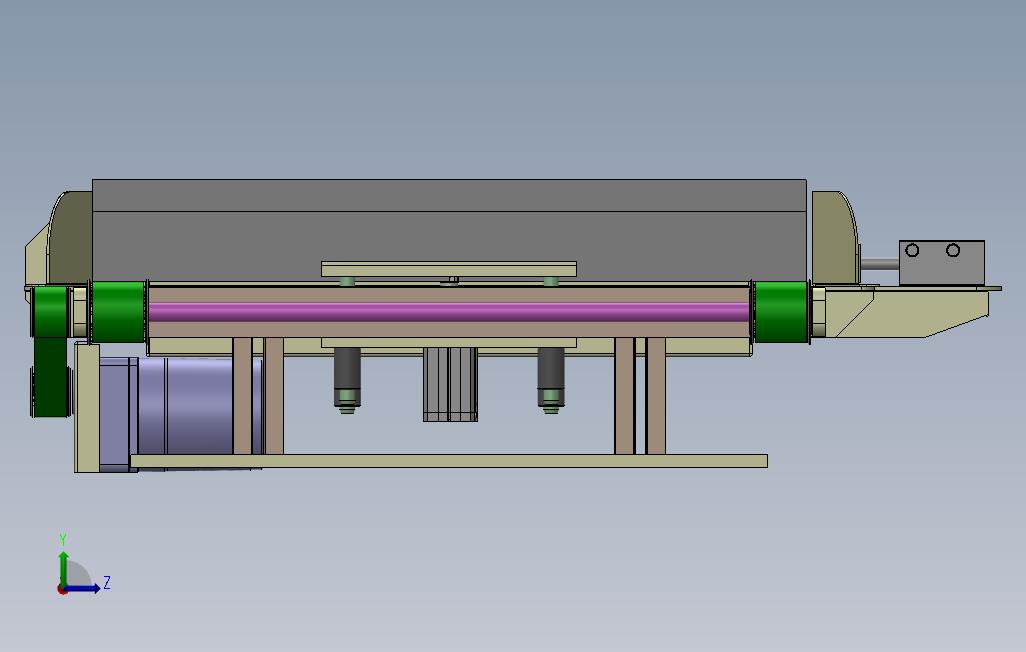Select the rightmost brown support leg
The width and height of the screenshot is (1026, 652).
tap(656, 395)
